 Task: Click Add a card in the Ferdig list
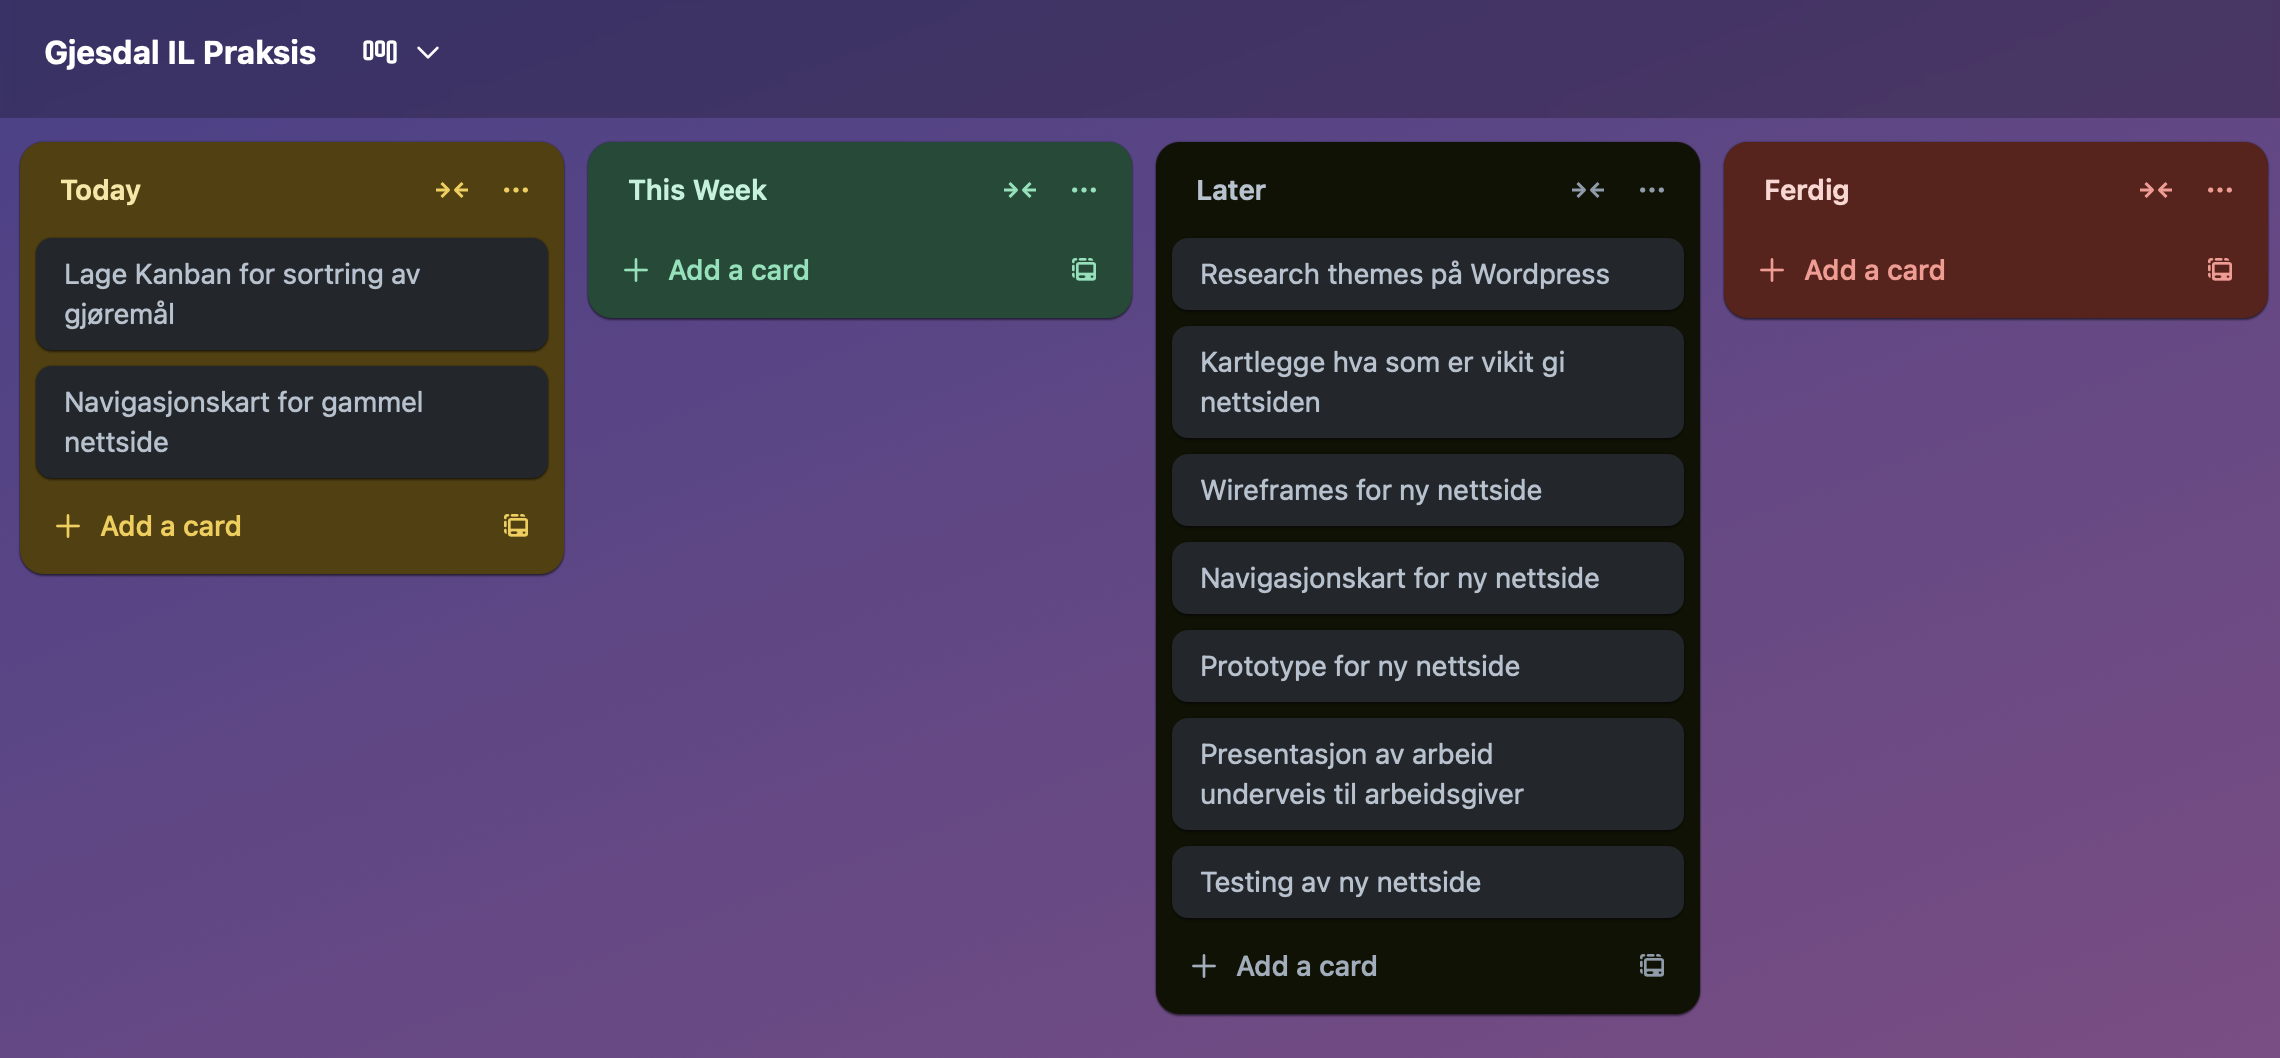click(x=1875, y=269)
